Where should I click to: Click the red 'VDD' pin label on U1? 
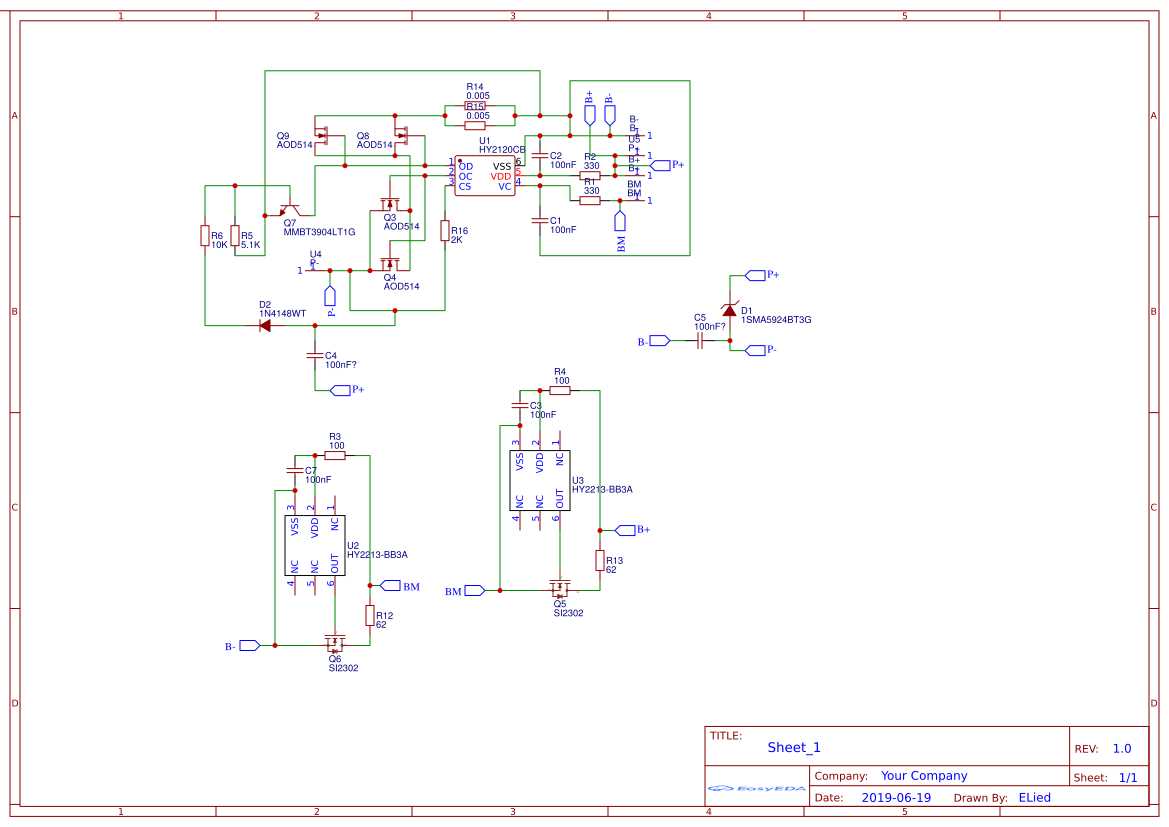501,177
